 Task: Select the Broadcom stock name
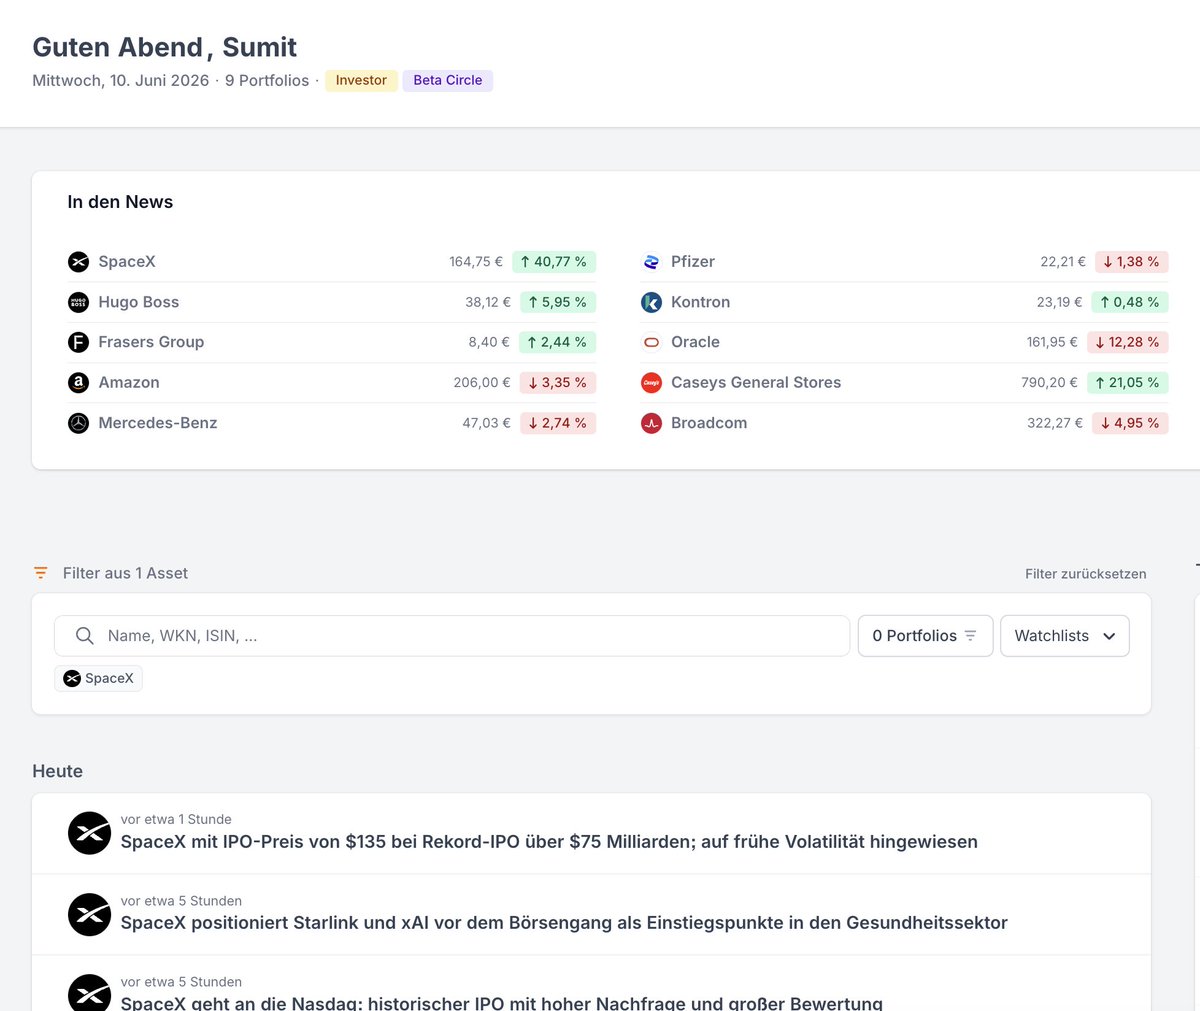coord(709,423)
